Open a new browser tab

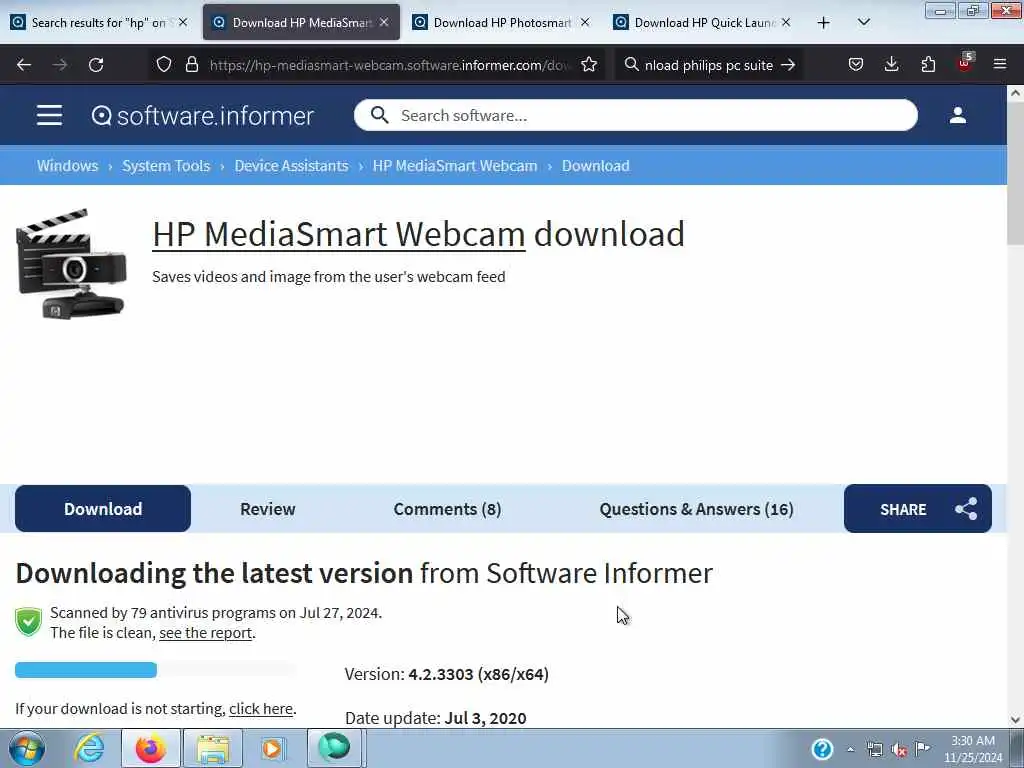(x=824, y=23)
